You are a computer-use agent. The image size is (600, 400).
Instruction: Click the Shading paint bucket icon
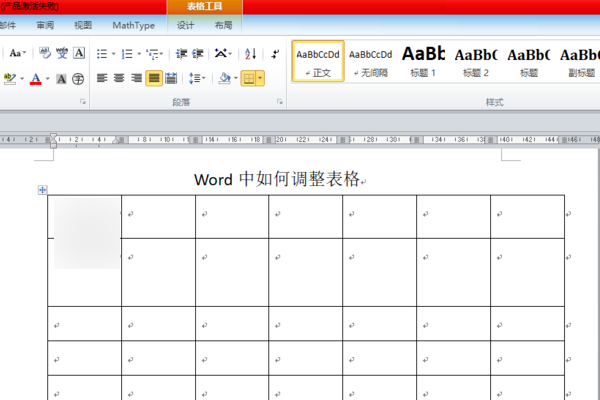coord(224,78)
